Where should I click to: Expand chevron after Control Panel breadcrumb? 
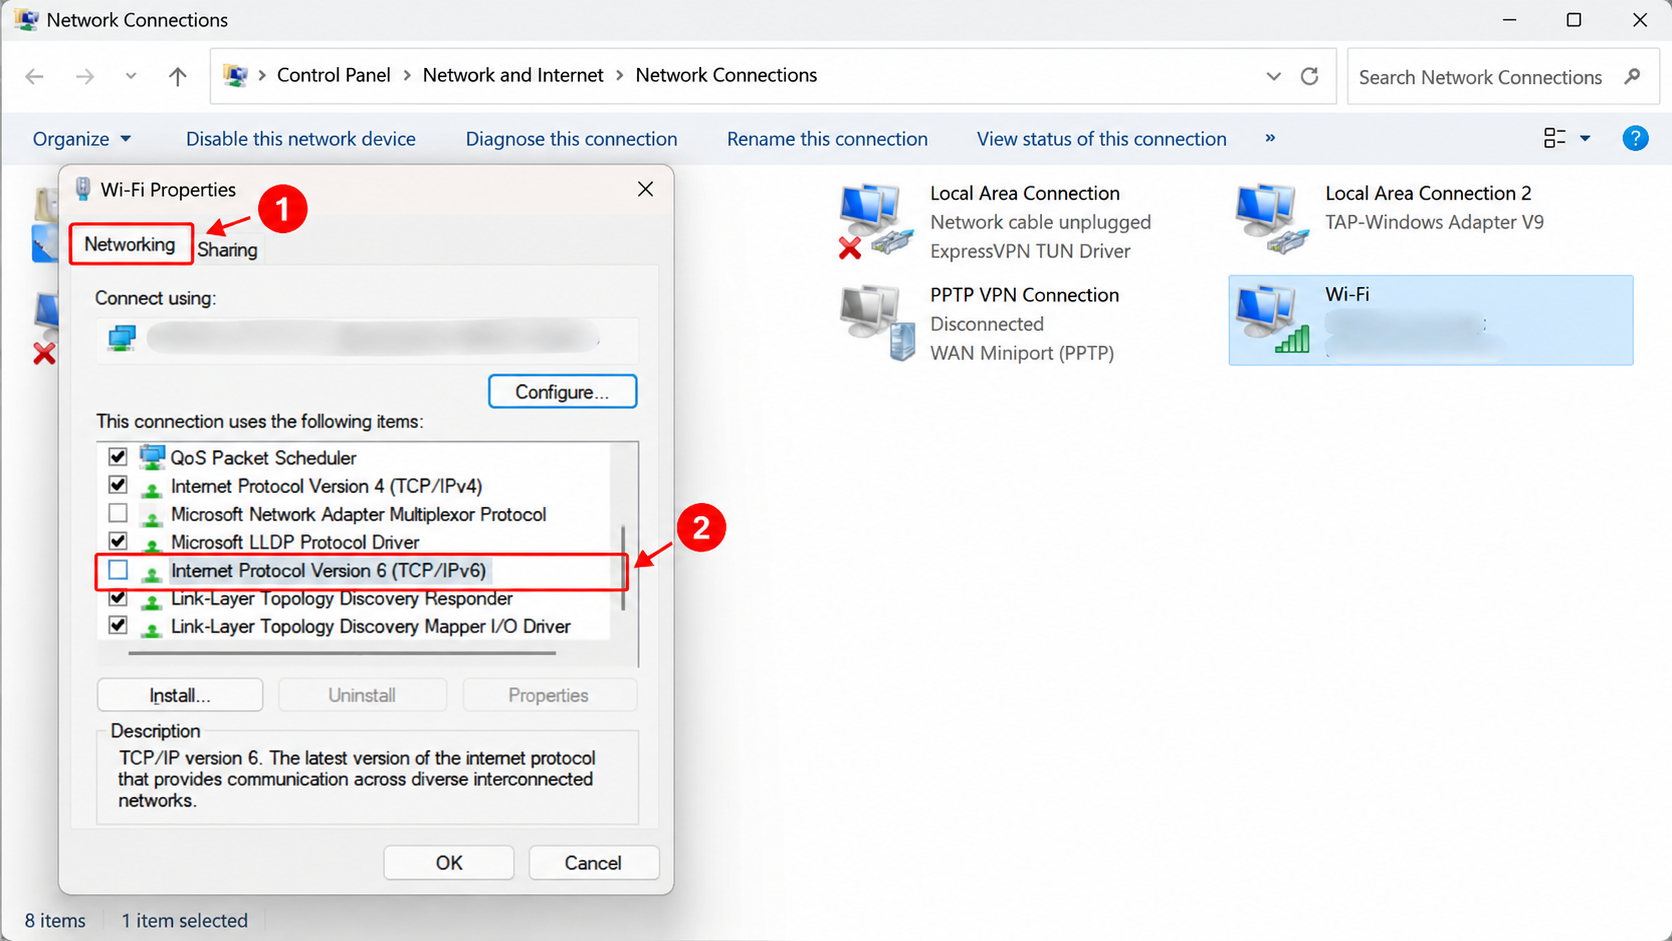click(407, 76)
